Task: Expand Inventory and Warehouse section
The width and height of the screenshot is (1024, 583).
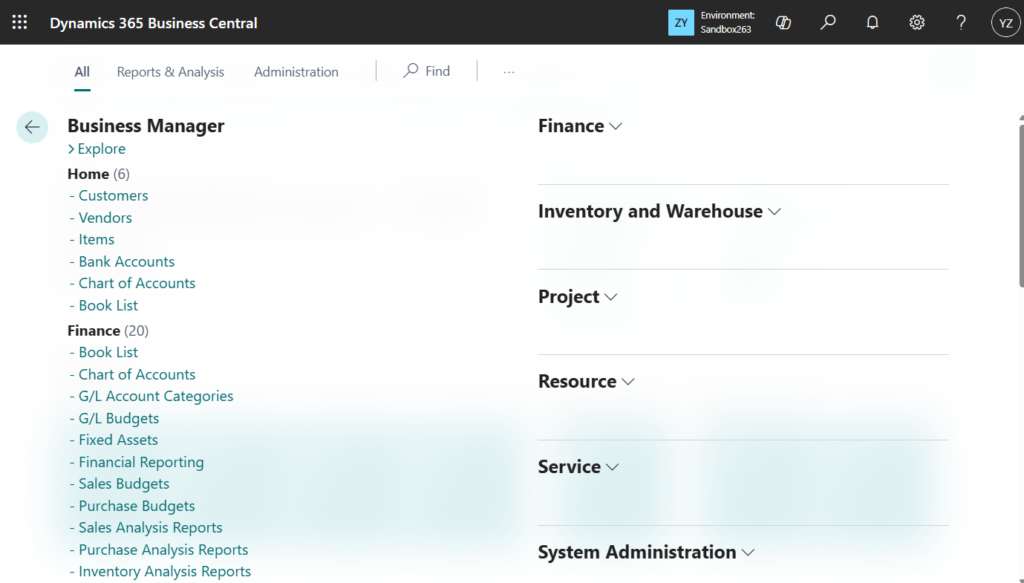Action: click(x=774, y=212)
